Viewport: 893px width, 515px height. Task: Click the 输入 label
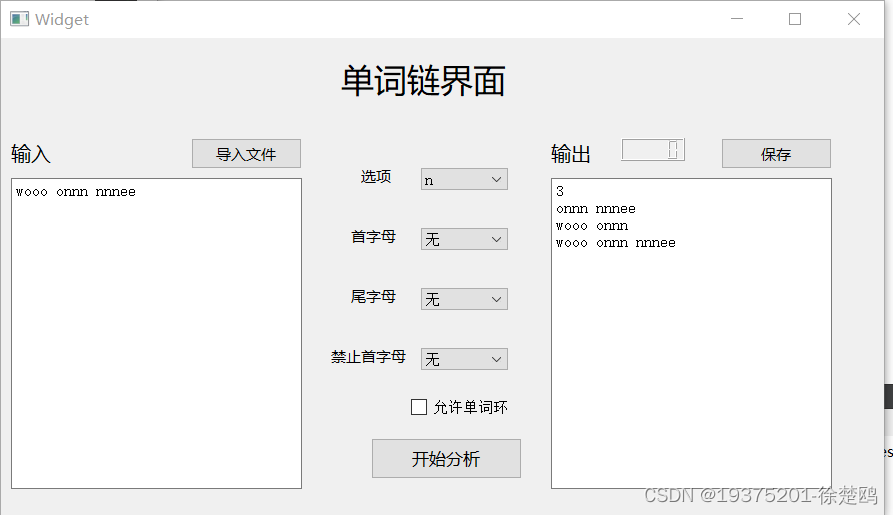[31, 154]
